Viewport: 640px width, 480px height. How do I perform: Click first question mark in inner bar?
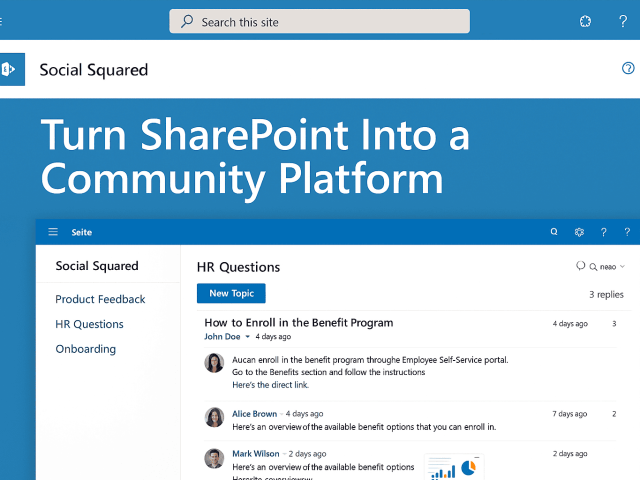(604, 232)
